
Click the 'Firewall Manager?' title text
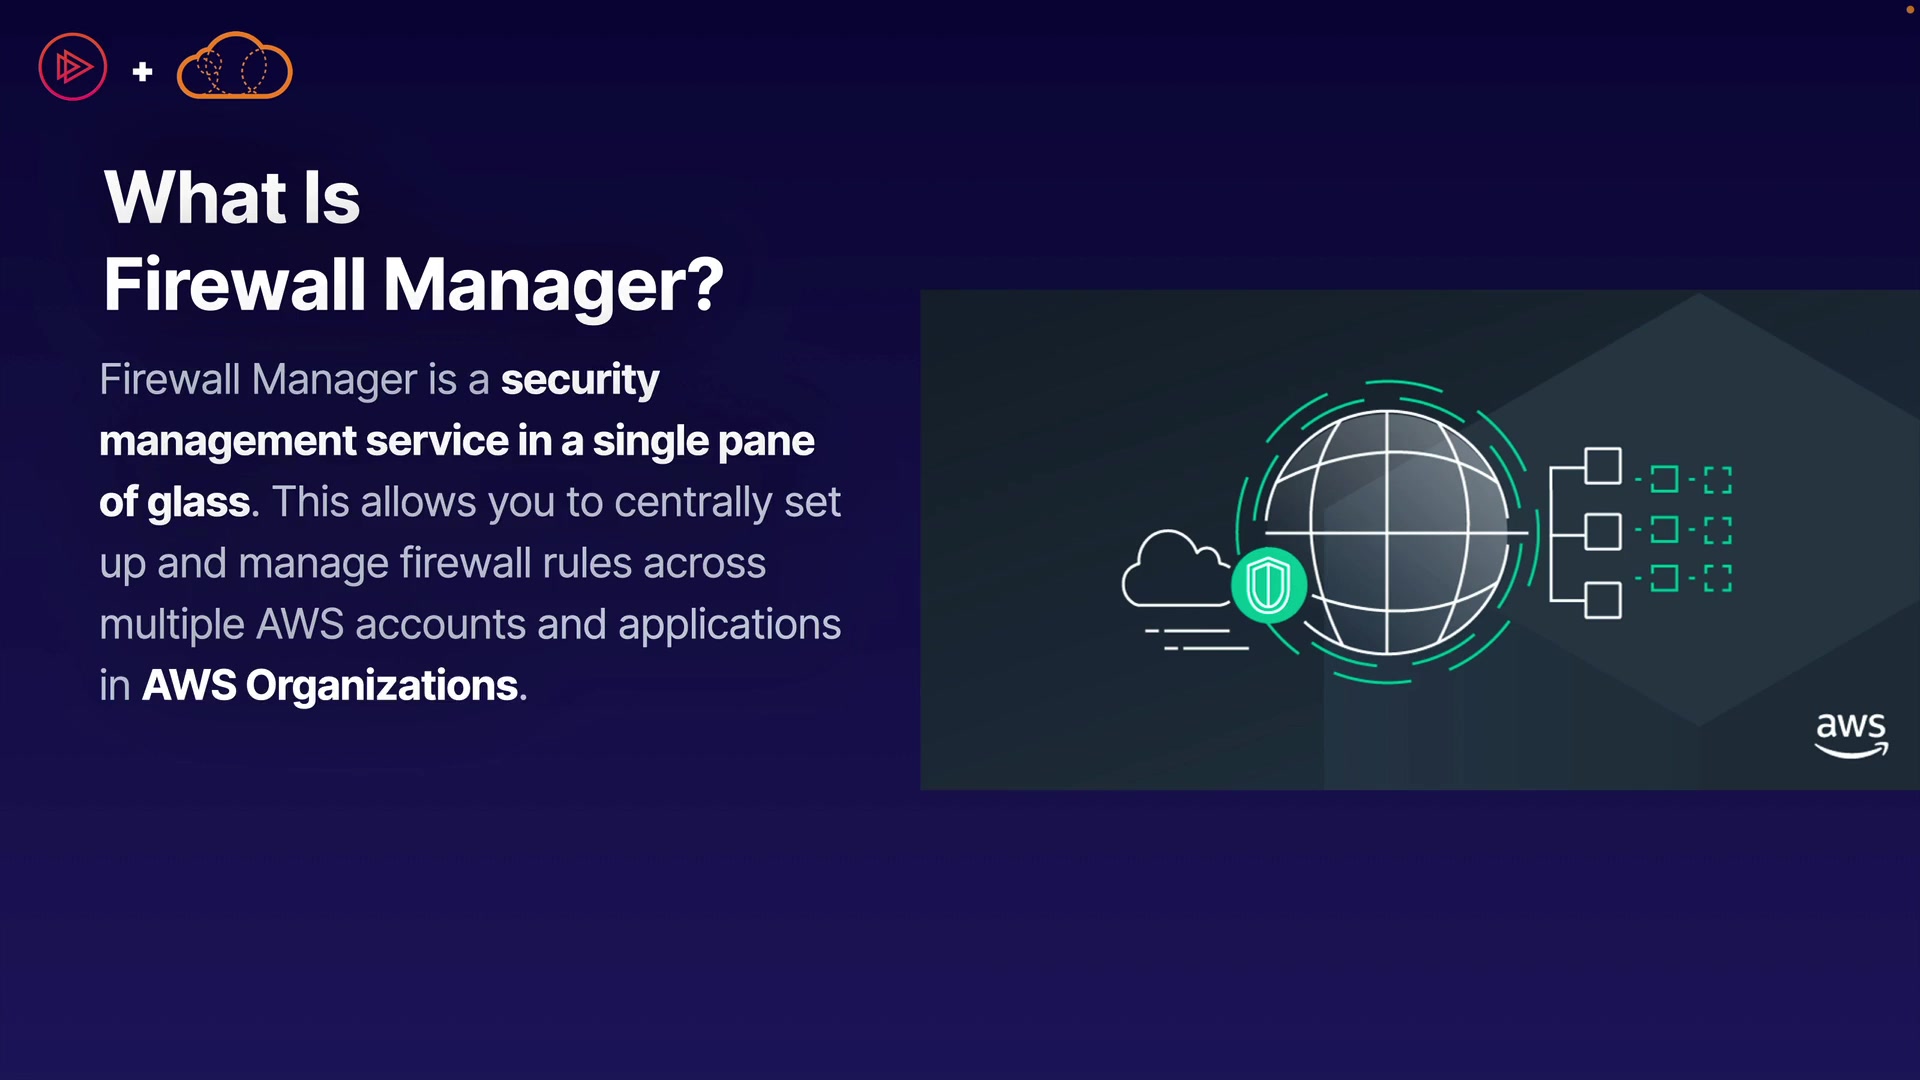pos(413,284)
